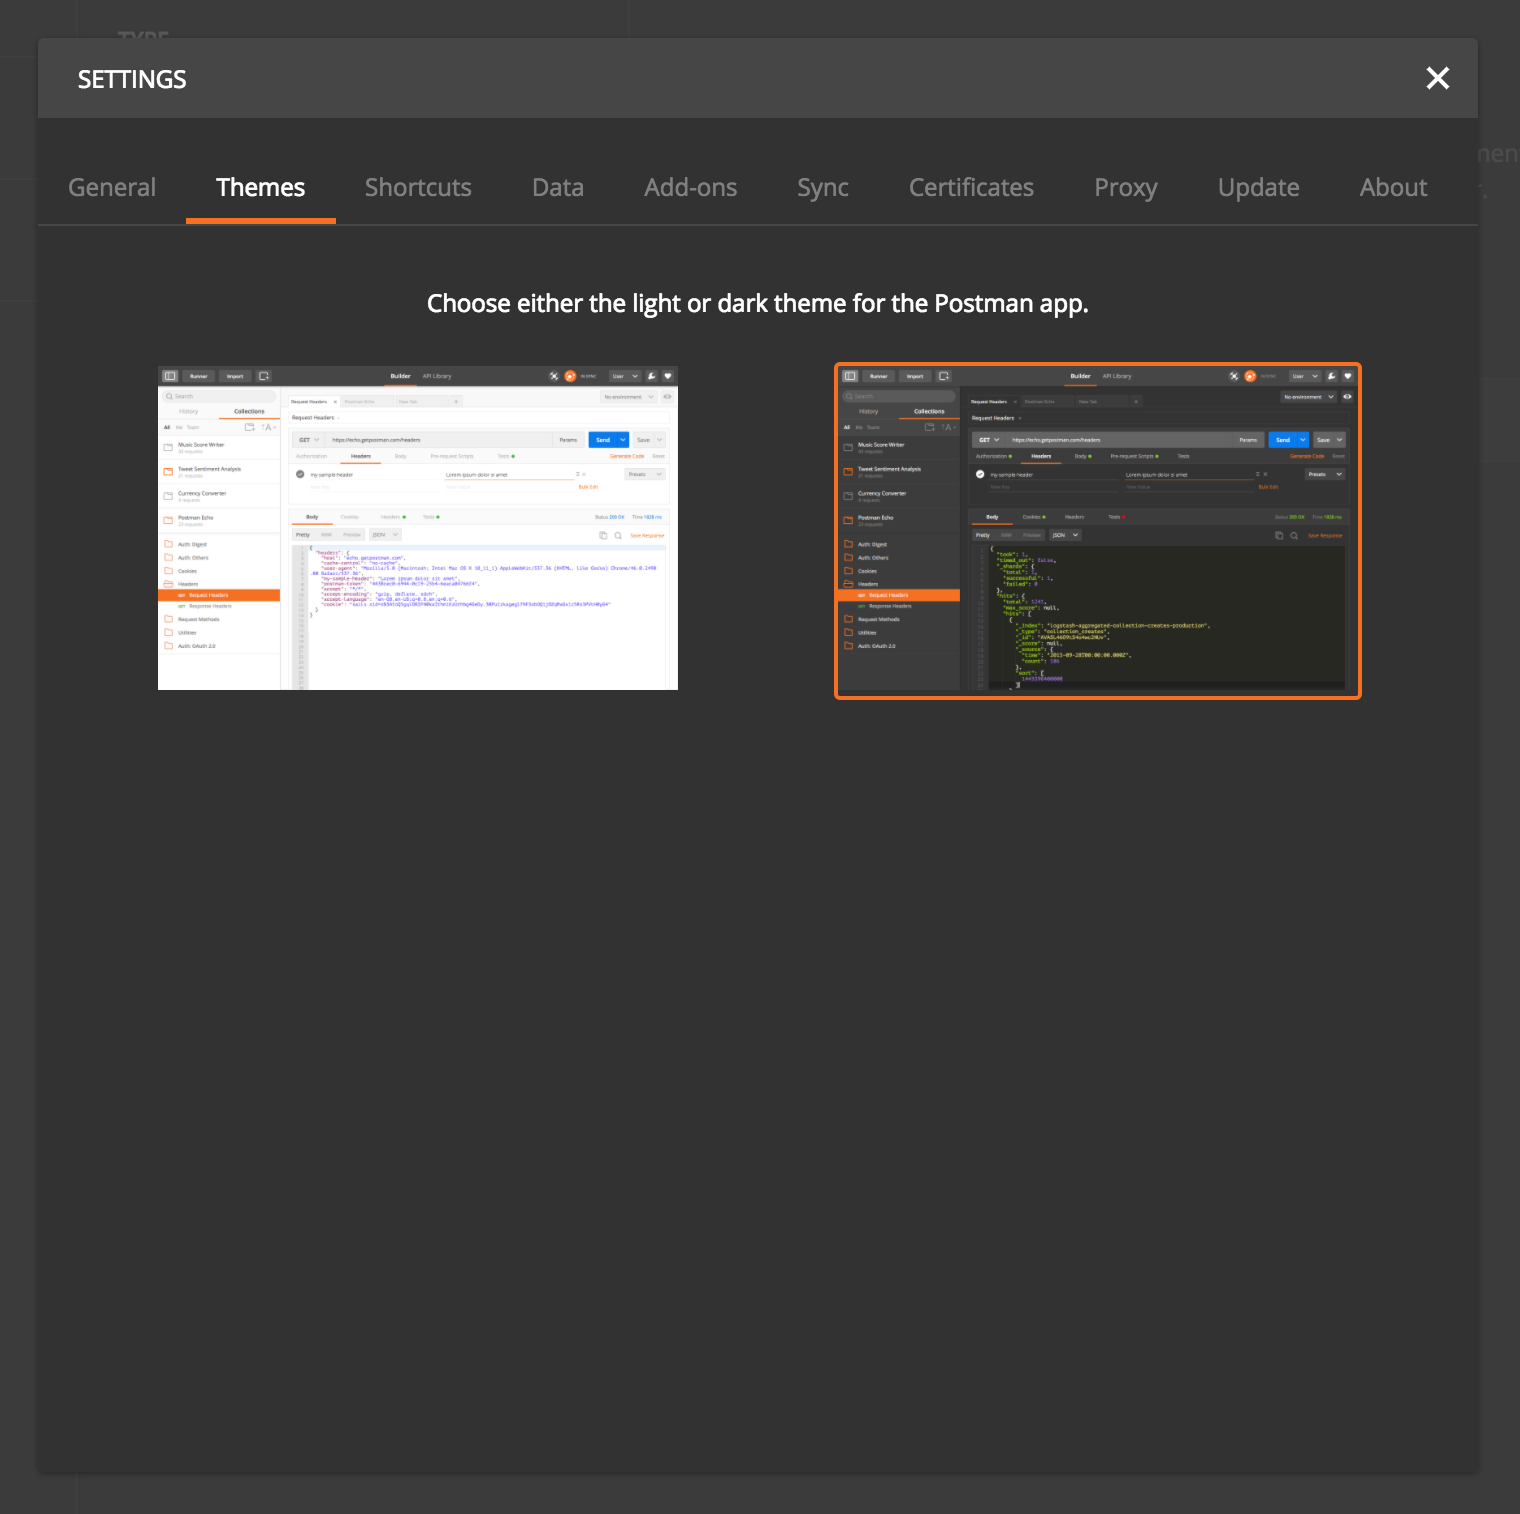This screenshot has height=1514, width=1520.
Task: Open the No environment dropdown in dark preview
Action: (1307, 397)
